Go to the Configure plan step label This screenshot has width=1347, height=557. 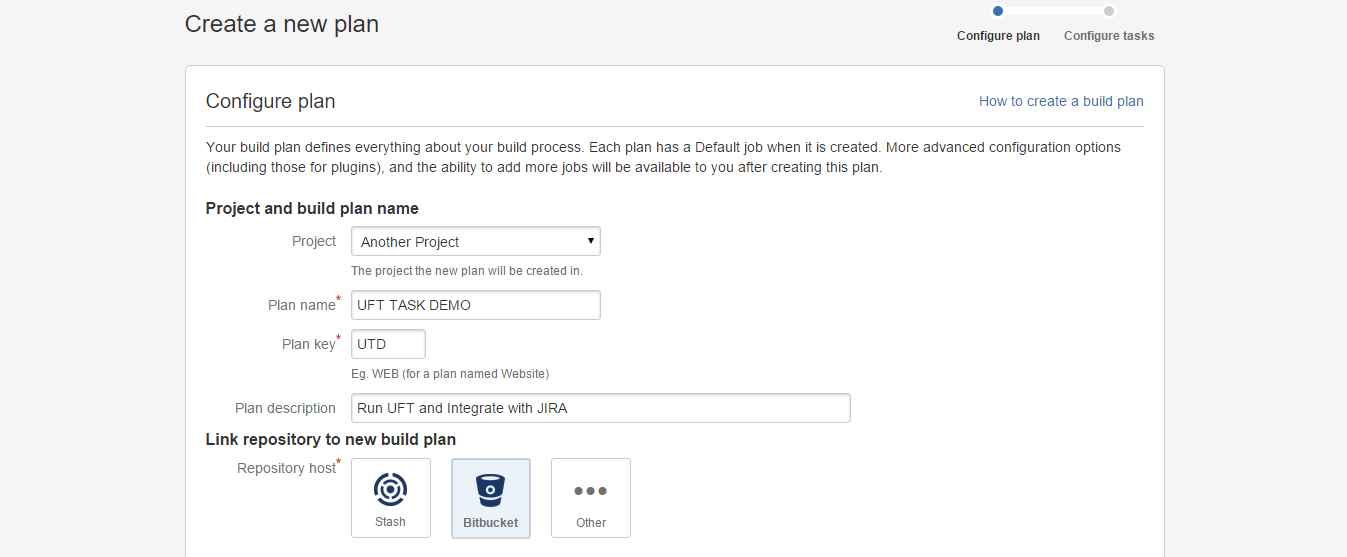point(998,36)
